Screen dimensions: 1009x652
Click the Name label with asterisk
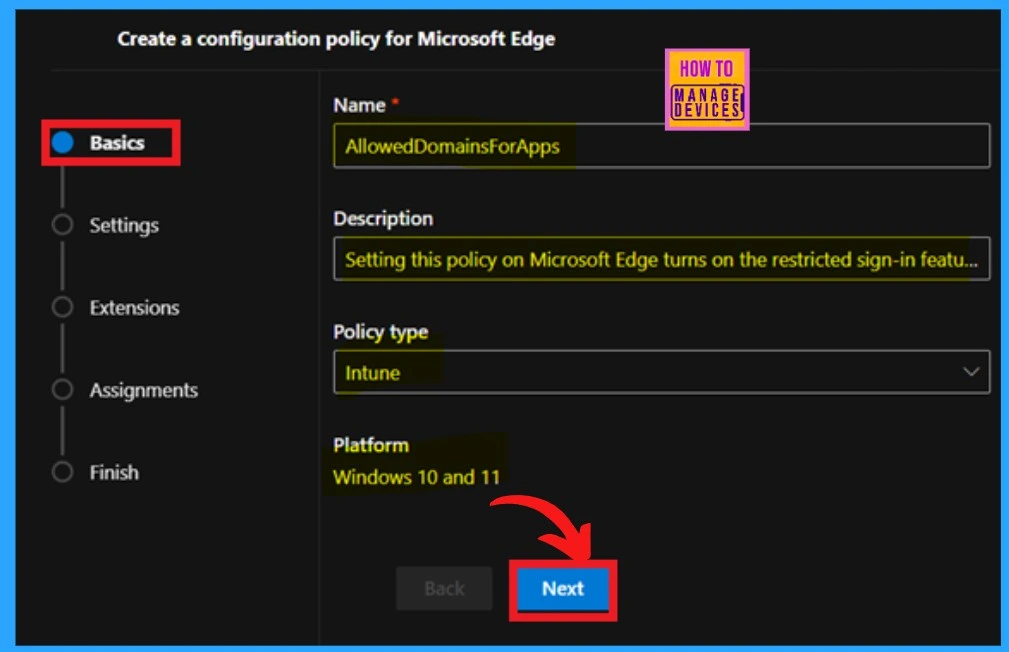pyautogui.click(x=366, y=105)
